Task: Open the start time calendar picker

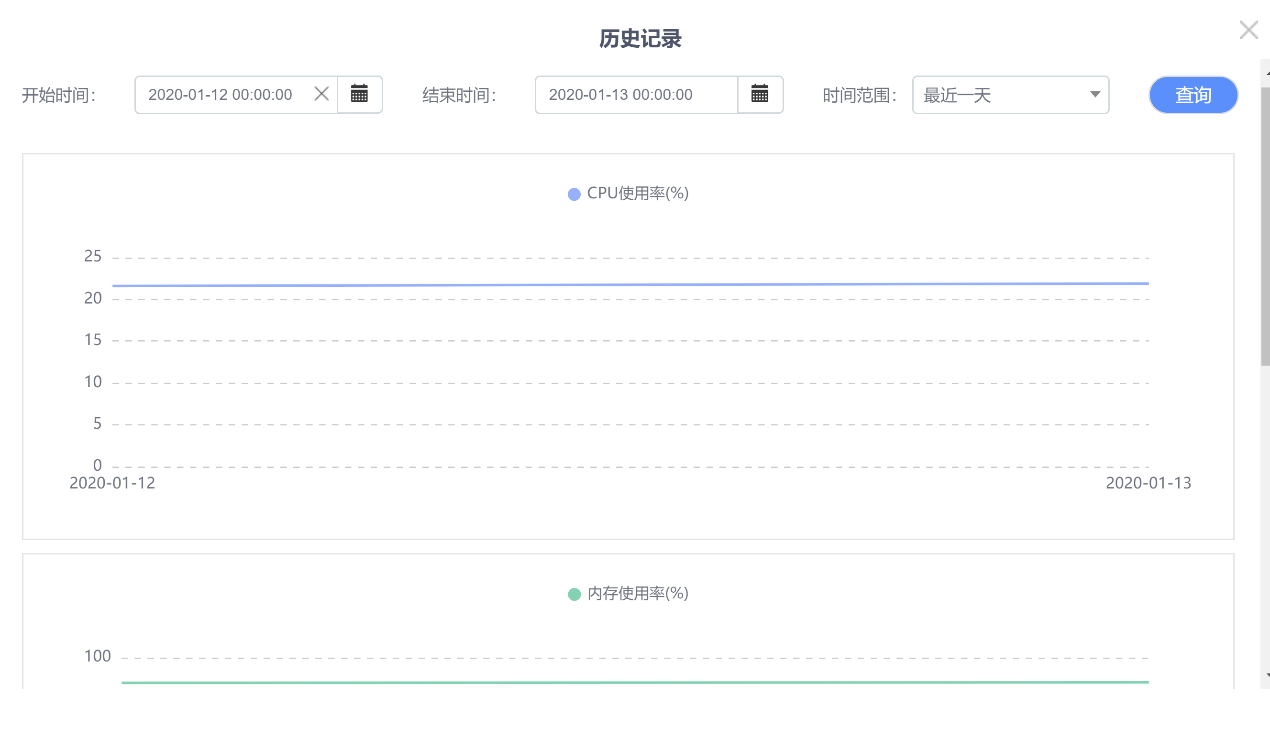Action: pos(360,94)
